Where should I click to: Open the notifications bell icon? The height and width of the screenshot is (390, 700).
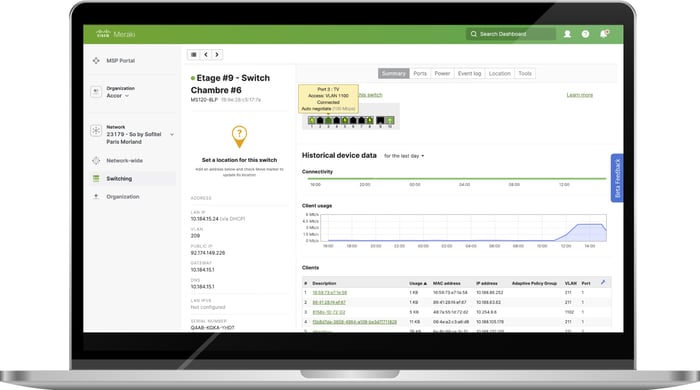pos(604,34)
